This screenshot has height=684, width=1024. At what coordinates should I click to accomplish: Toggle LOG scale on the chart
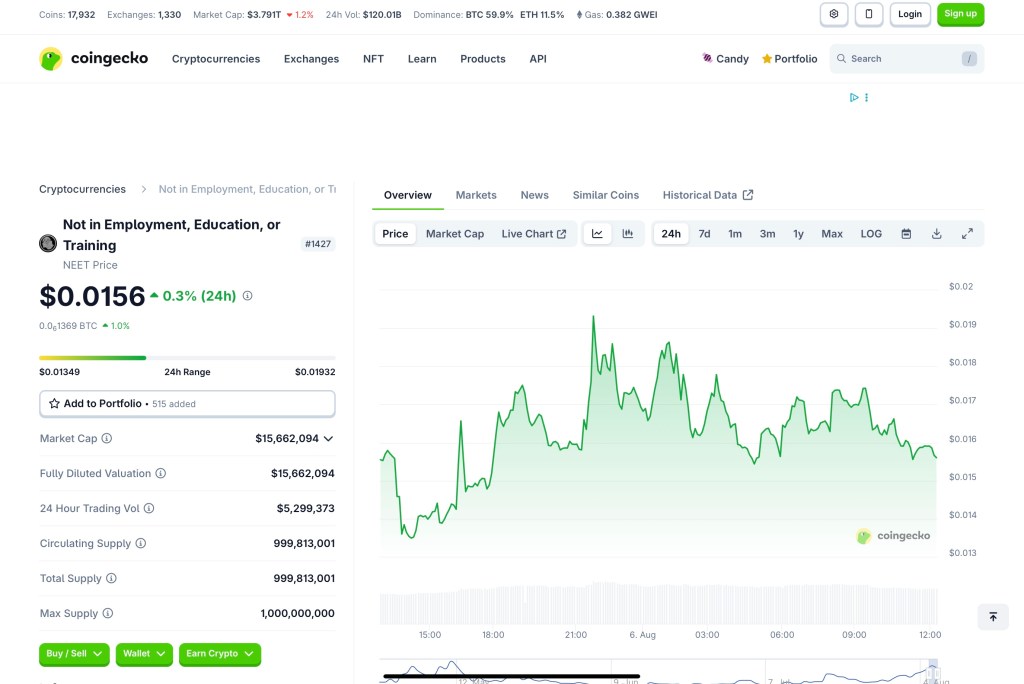point(871,234)
